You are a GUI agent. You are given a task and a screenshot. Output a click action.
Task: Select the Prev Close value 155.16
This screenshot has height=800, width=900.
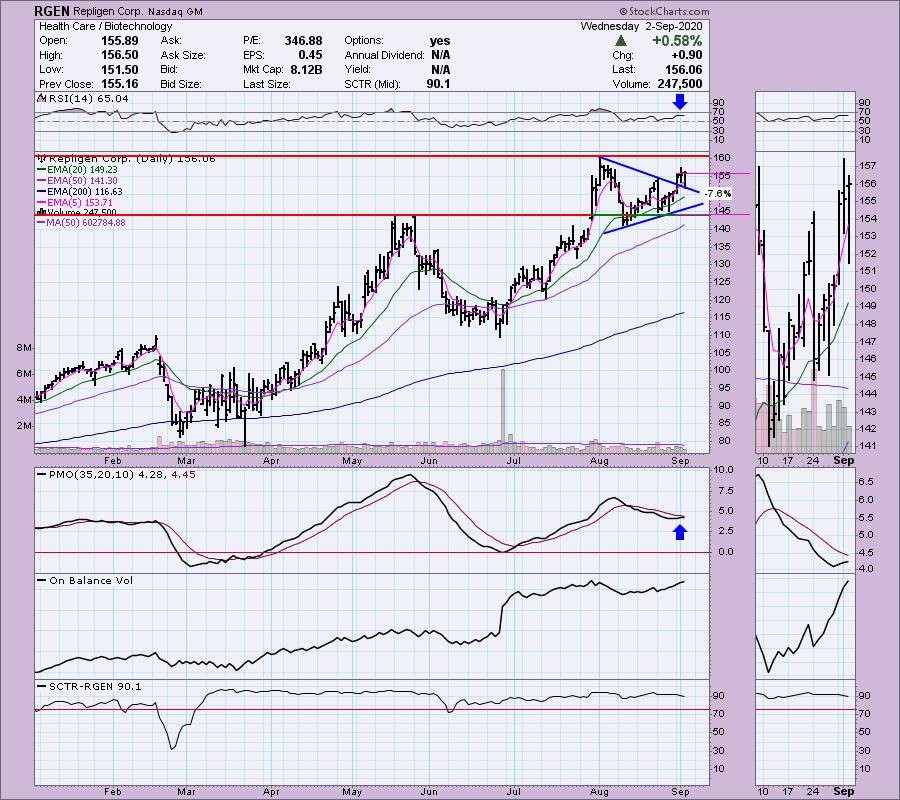(x=119, y=84)
